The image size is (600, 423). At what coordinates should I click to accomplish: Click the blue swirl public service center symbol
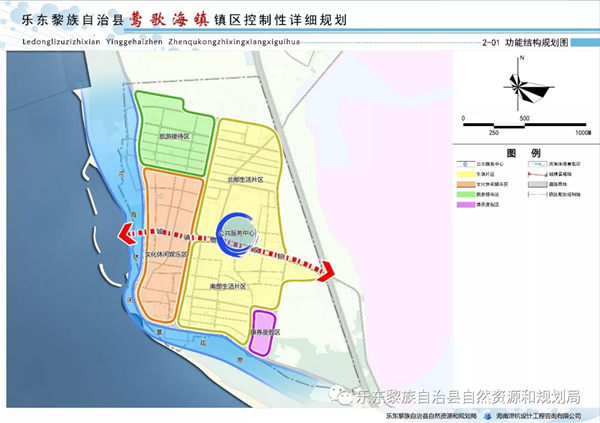(238, 234)
